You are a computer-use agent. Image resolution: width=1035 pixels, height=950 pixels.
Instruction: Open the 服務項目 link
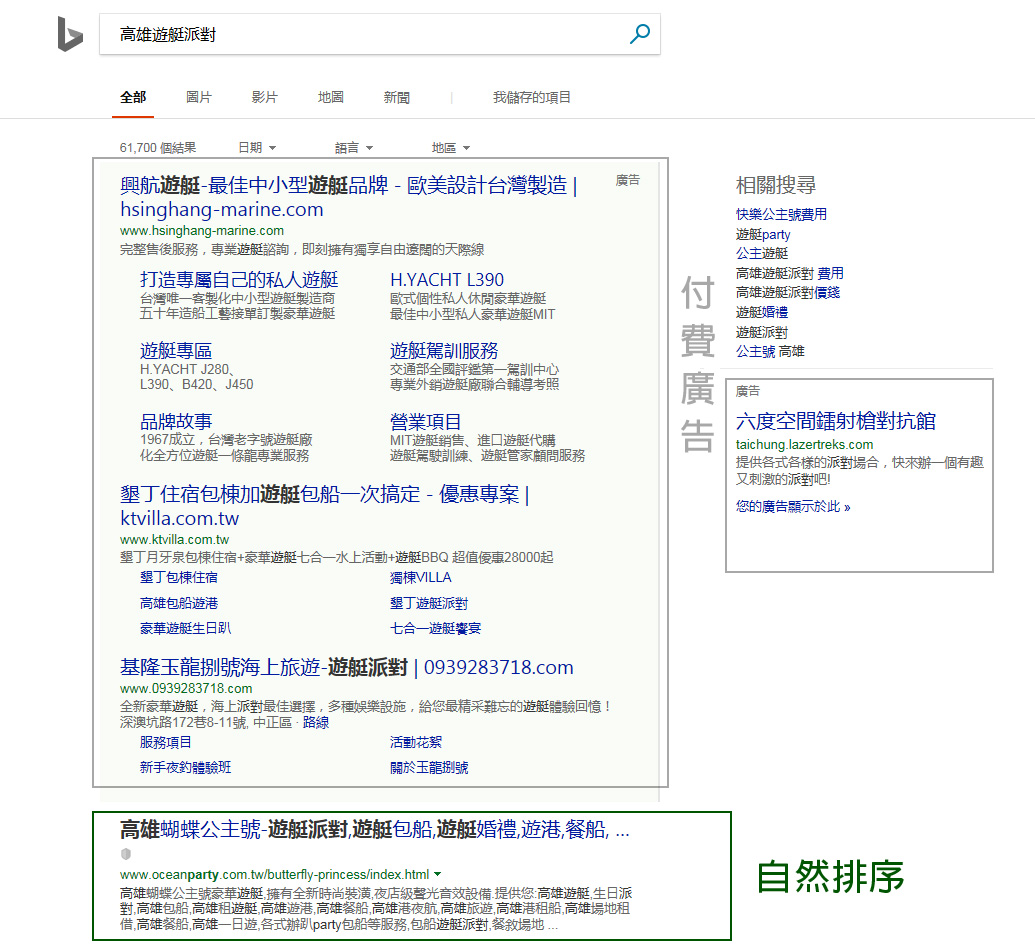[x=166, y=743]
